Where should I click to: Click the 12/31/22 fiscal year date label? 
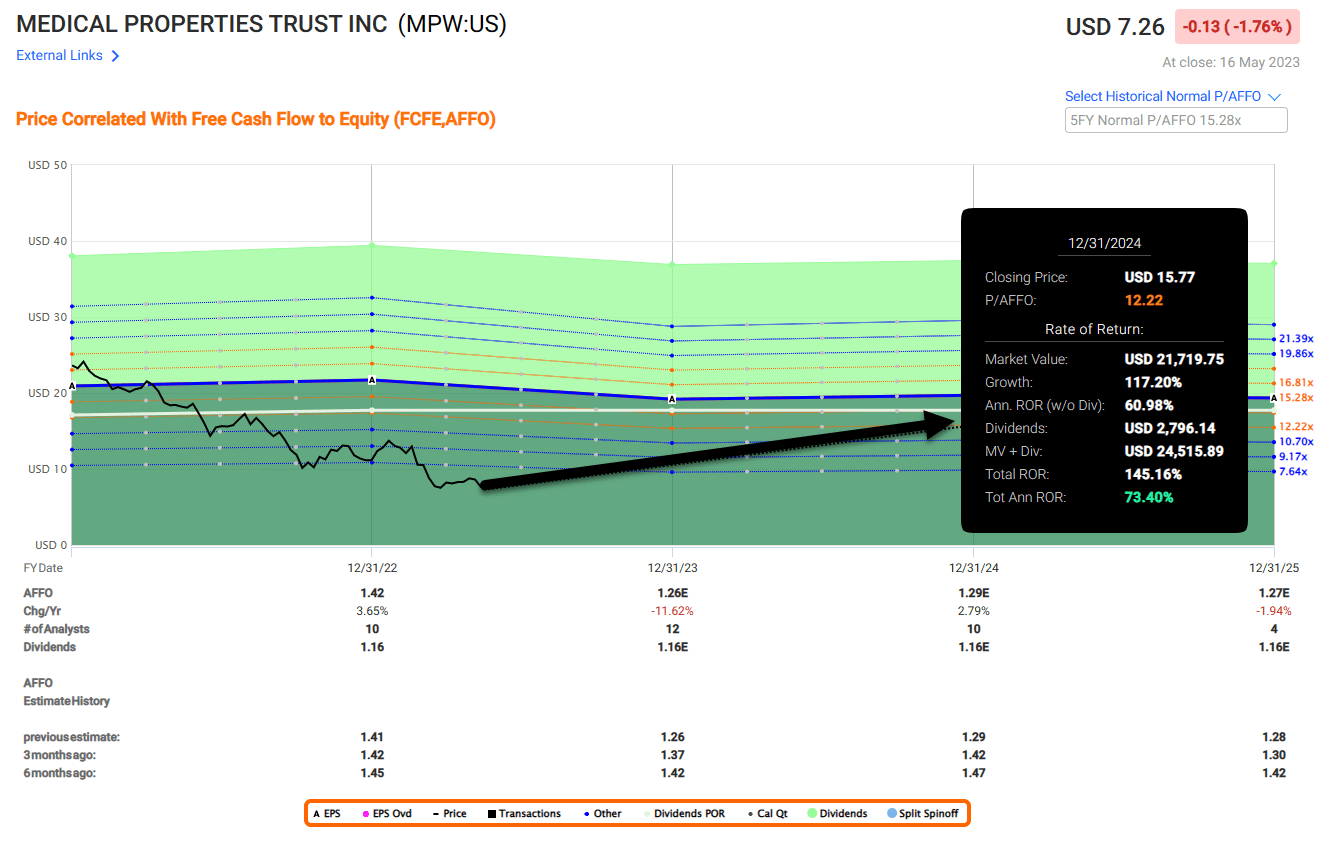[371, 568]
